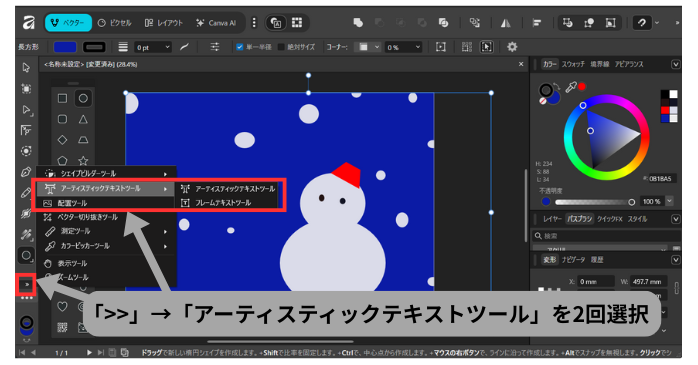Toggle the 絶対サイズ checkbox
The height and width of the screenshot is (365, 698).
click(x=281, y=47)
